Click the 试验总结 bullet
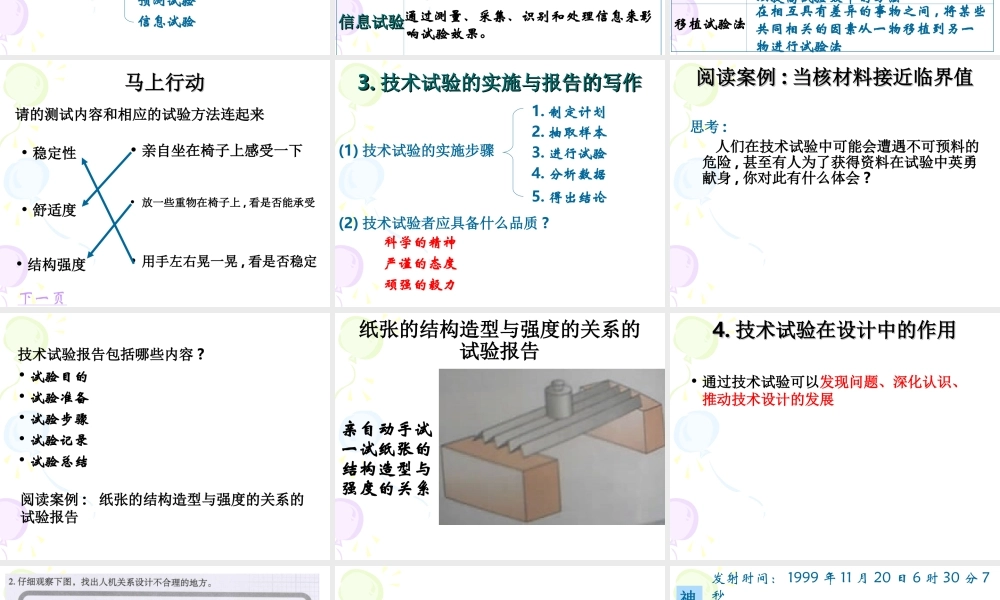The image size is (1000, 600). (x=59, y=461)
